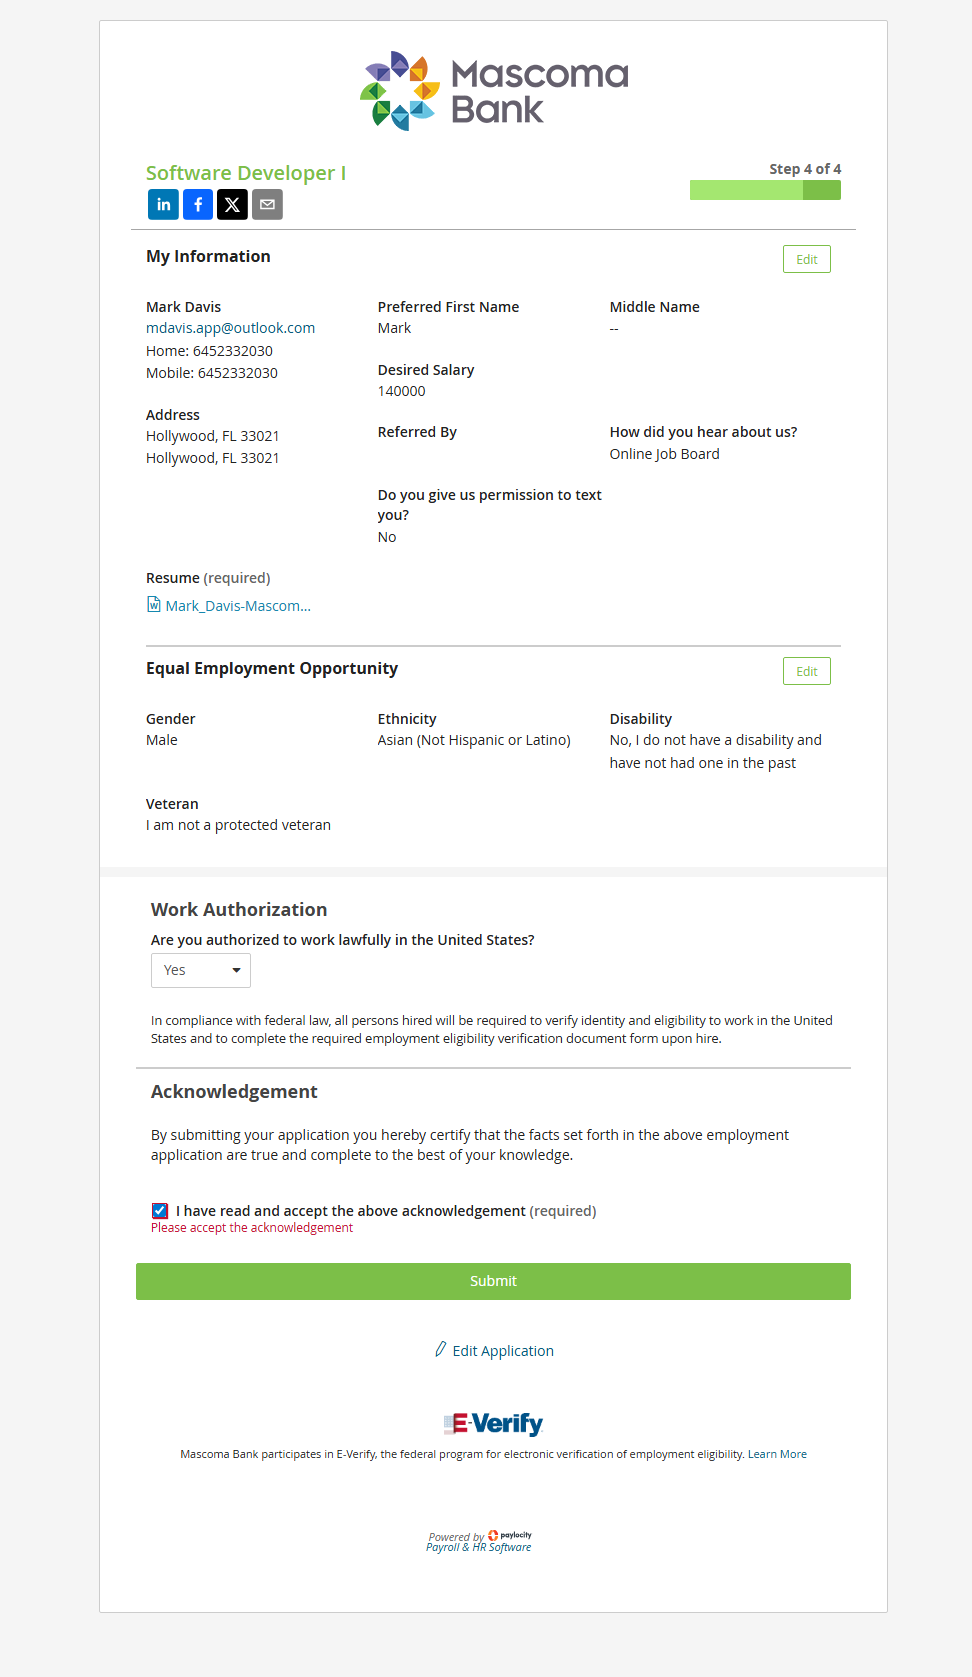Click the pencil icon beside Edit Application
This screenshot has width=972, height=1677.
tap(440, 1350)
